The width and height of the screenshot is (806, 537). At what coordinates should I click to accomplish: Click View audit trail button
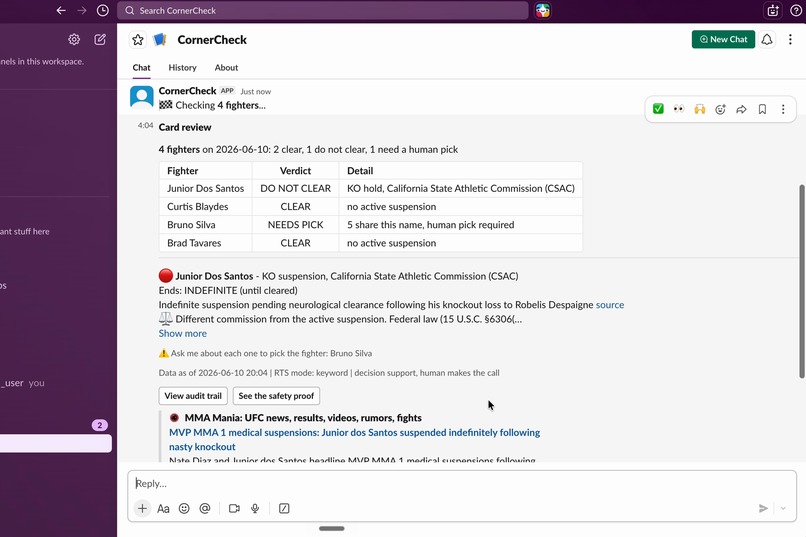click(193, 396)
